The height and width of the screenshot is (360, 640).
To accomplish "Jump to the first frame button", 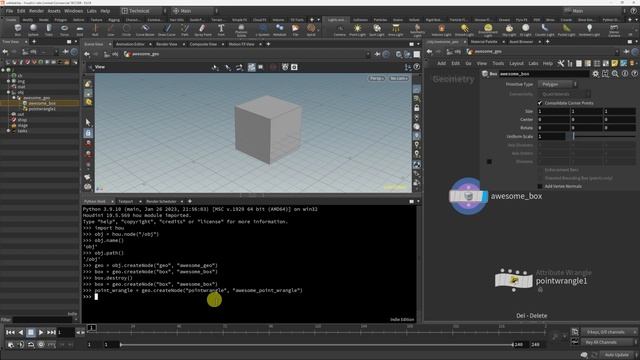I will [x=11, y=333].
